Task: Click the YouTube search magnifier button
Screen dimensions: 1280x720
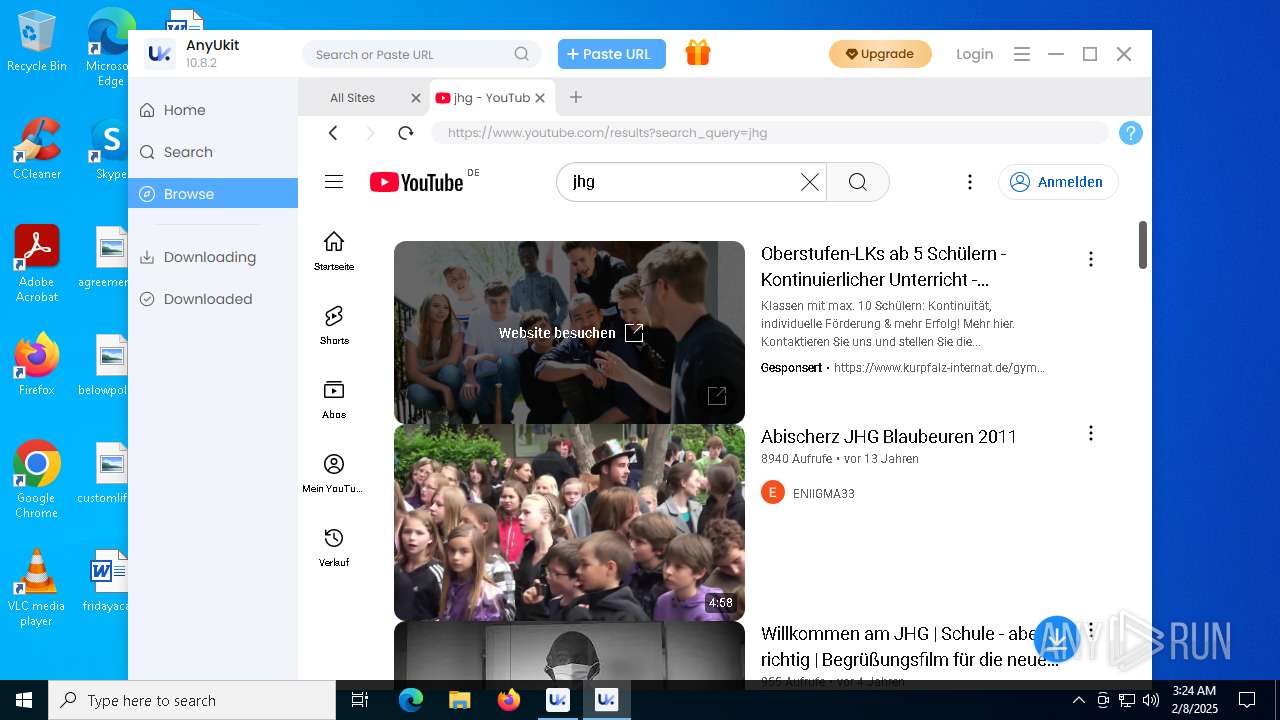Action: [x=857, y=182]
